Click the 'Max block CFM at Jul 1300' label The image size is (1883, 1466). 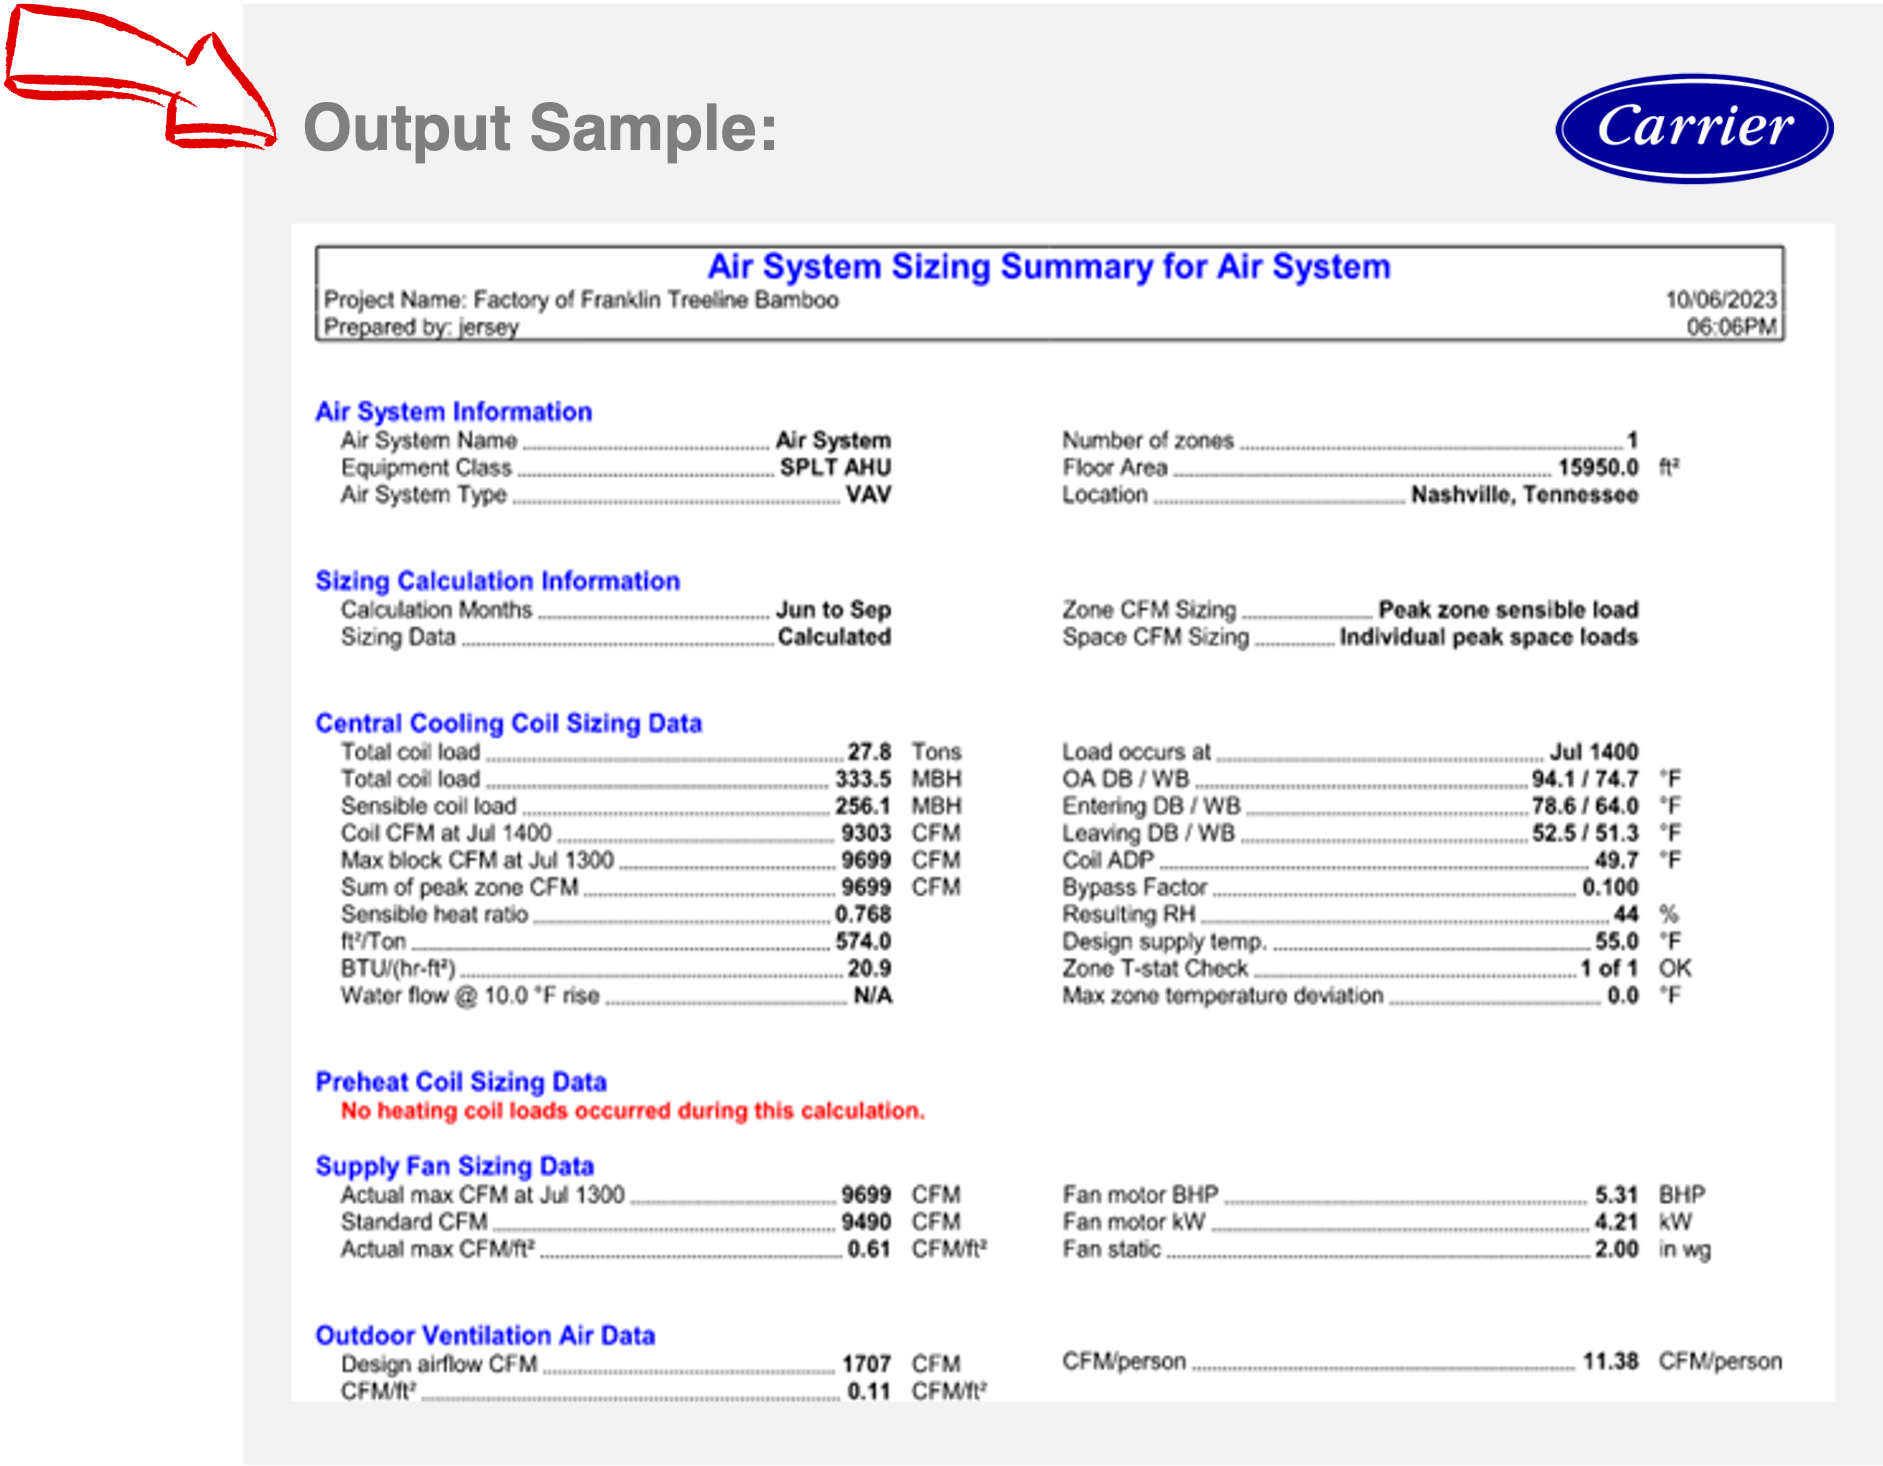(x=477, y=859)
